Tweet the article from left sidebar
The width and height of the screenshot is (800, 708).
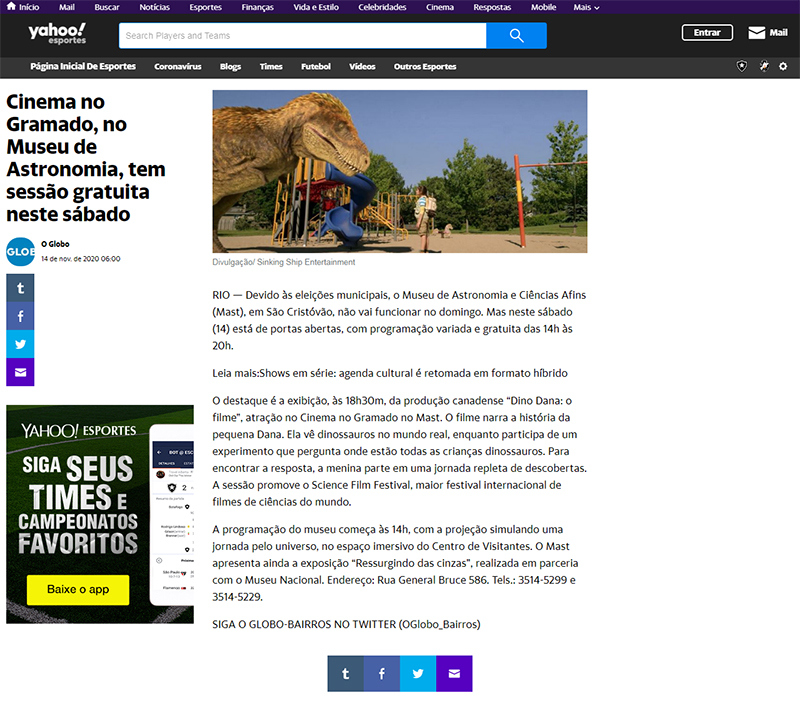tap(20, 345)
